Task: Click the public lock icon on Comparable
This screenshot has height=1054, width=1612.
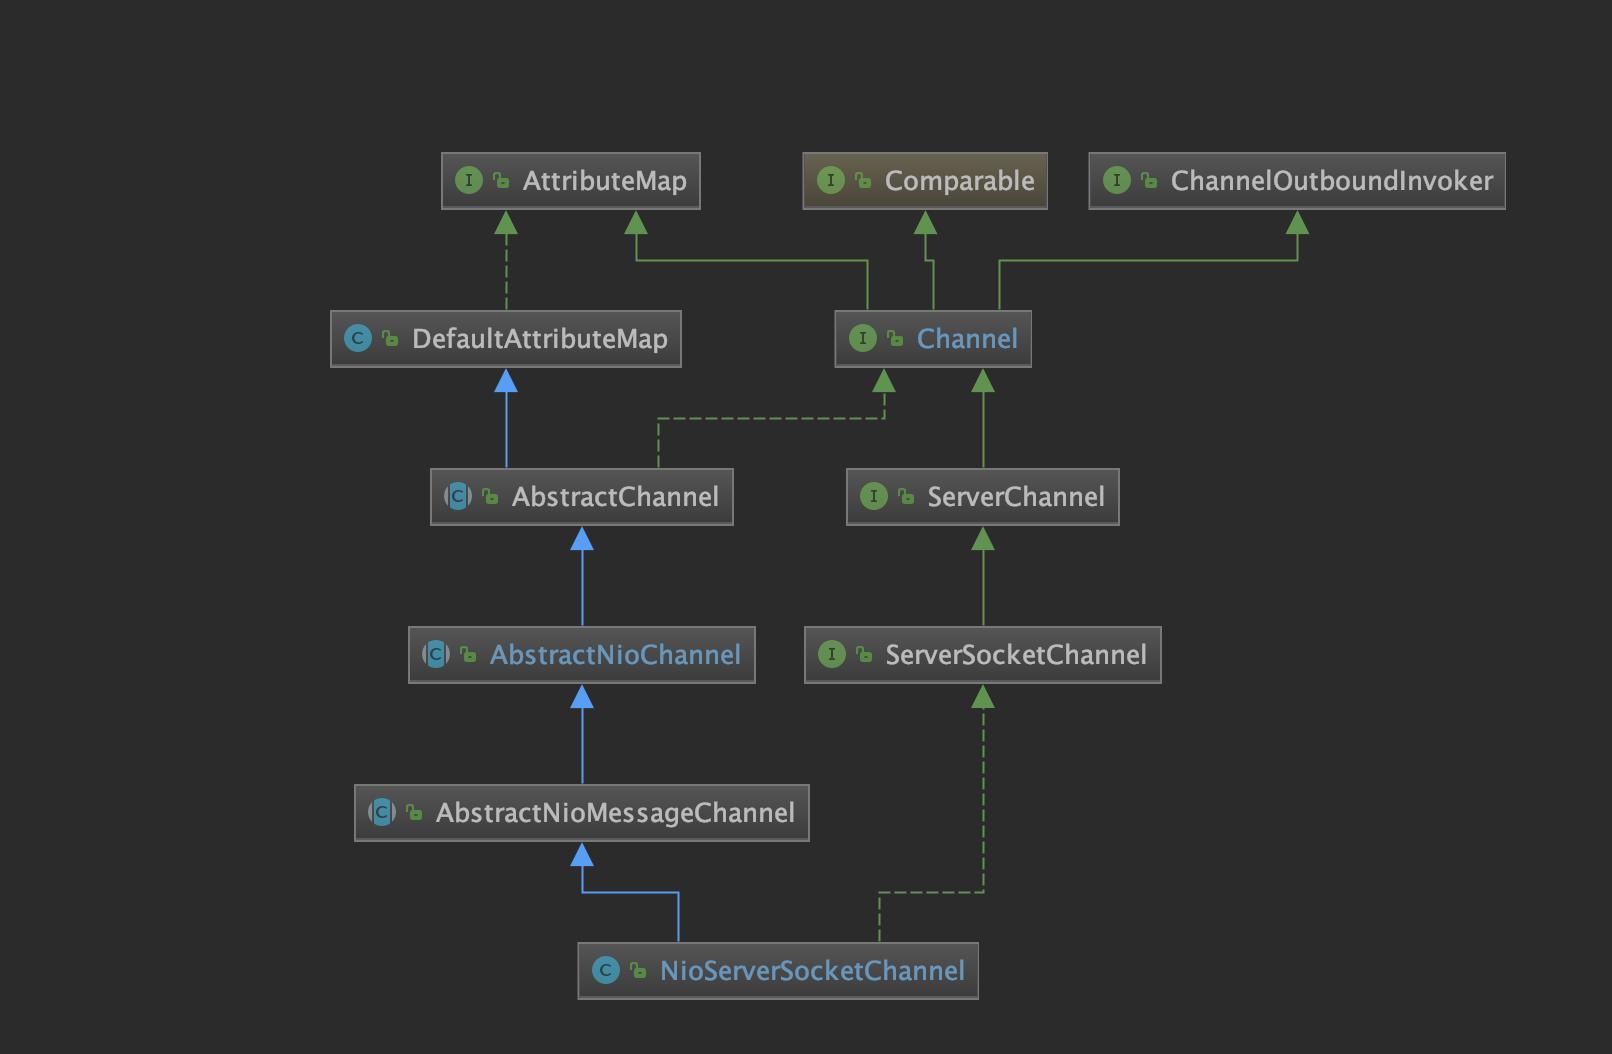Action: [864, 181]
